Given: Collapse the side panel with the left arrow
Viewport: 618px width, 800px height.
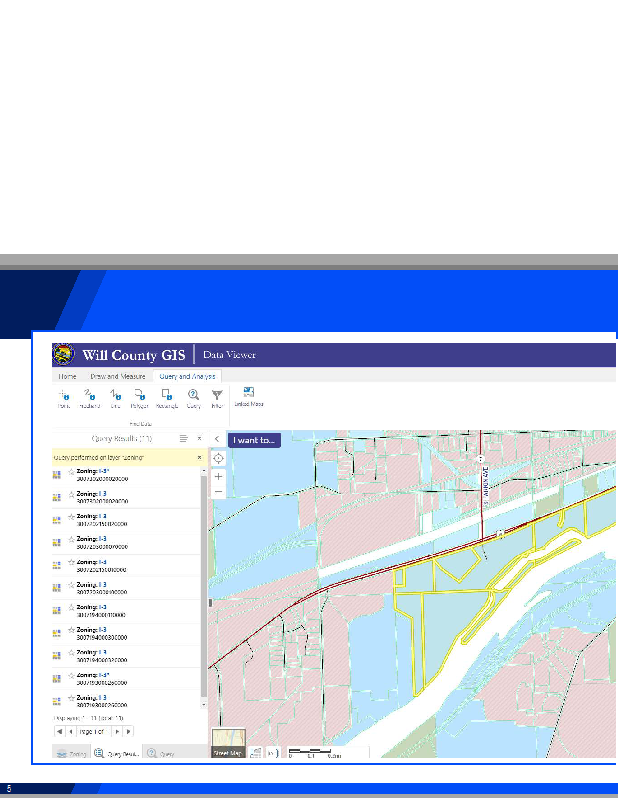Looking at the screenshot, I should pyautogui.click(x=217, y=439).
